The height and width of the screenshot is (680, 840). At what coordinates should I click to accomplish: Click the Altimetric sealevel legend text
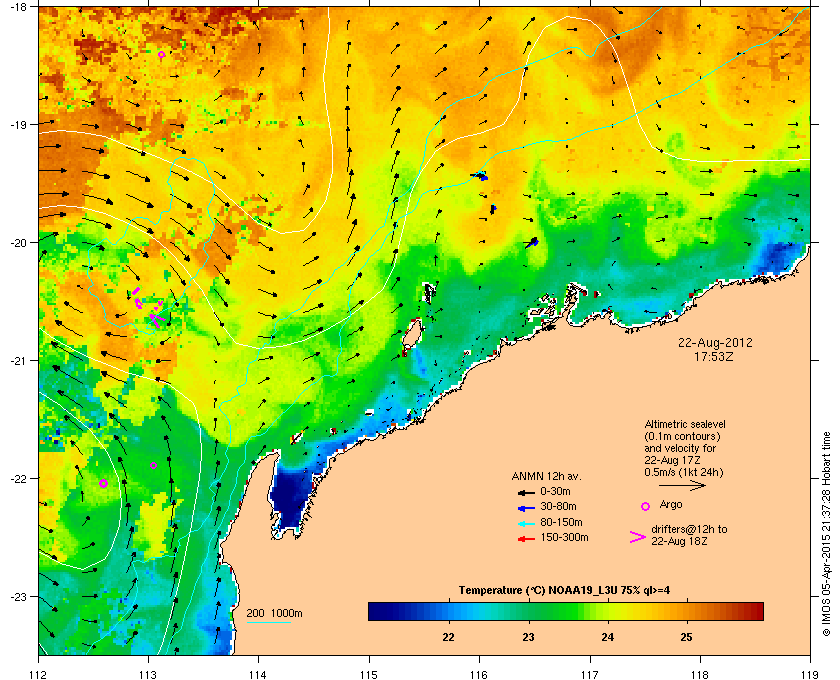point(685,449)
